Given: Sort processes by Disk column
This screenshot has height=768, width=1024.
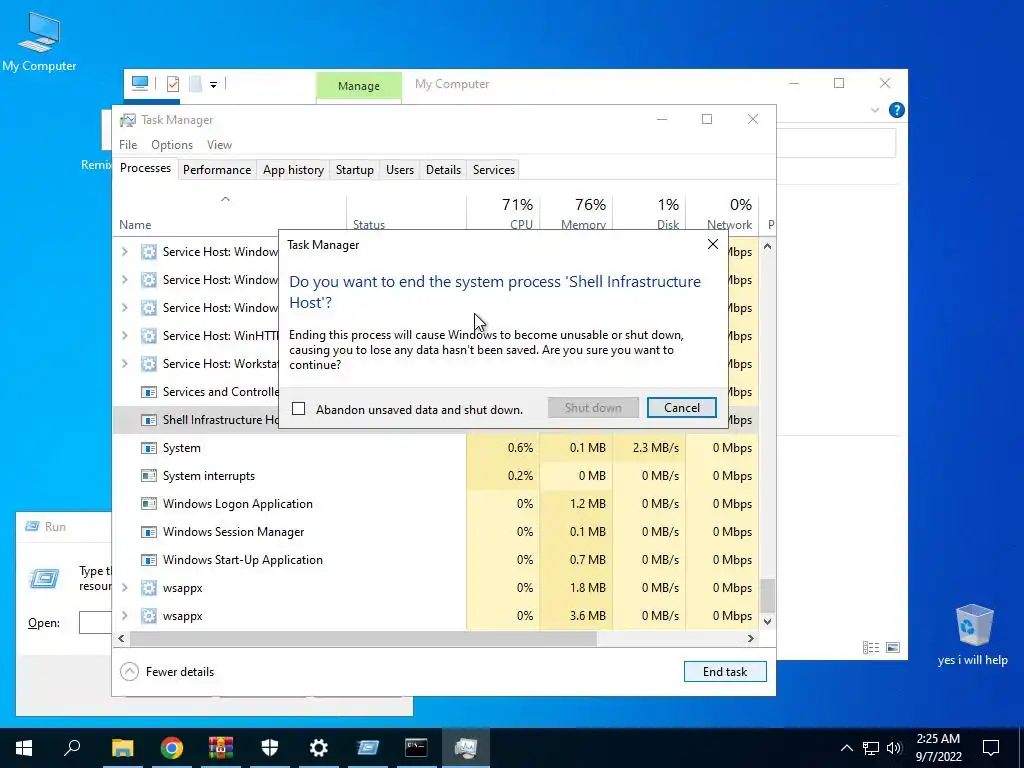Looking at the screenshot, I should [x=649, y=214].
